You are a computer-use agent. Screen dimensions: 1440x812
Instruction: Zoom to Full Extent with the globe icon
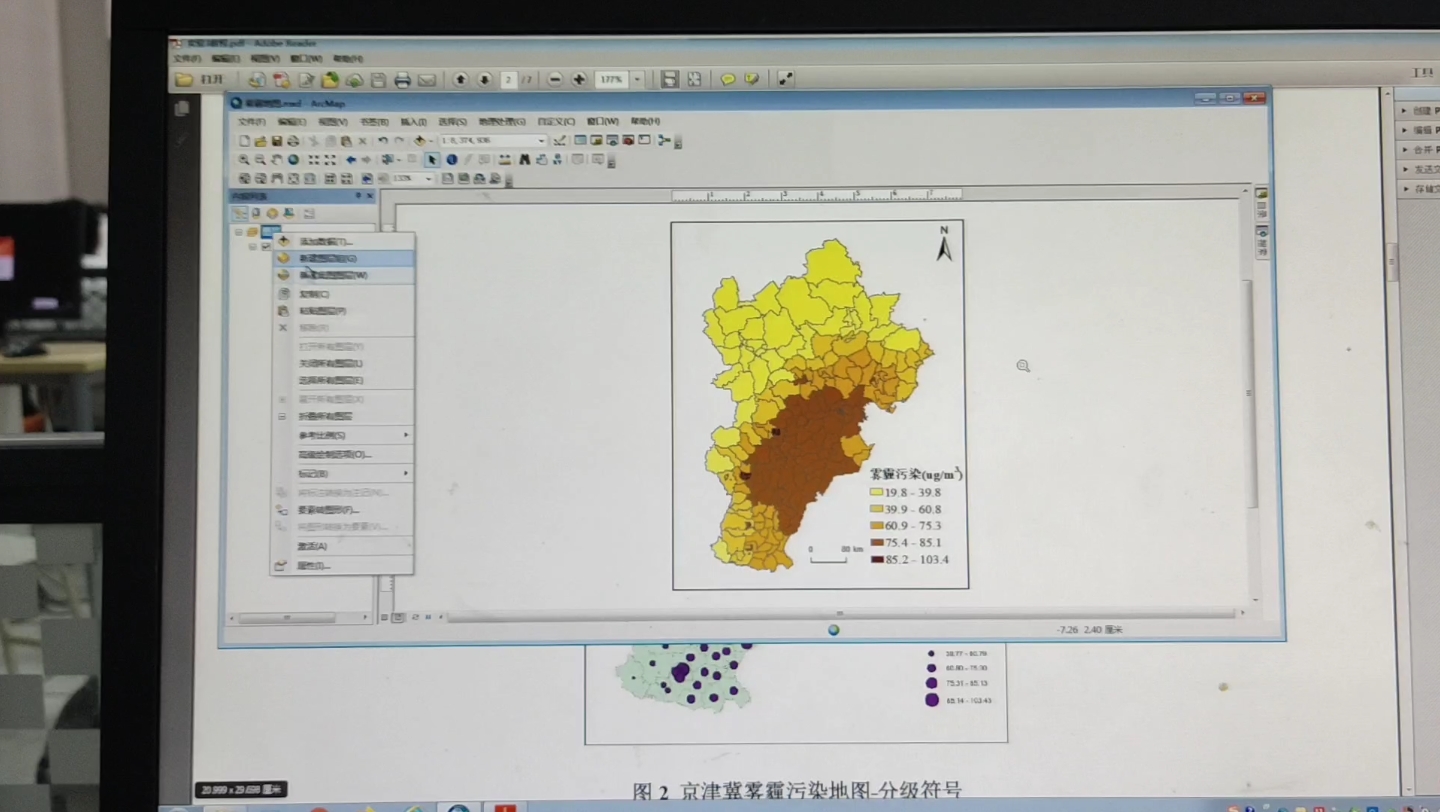pos(293,160)
